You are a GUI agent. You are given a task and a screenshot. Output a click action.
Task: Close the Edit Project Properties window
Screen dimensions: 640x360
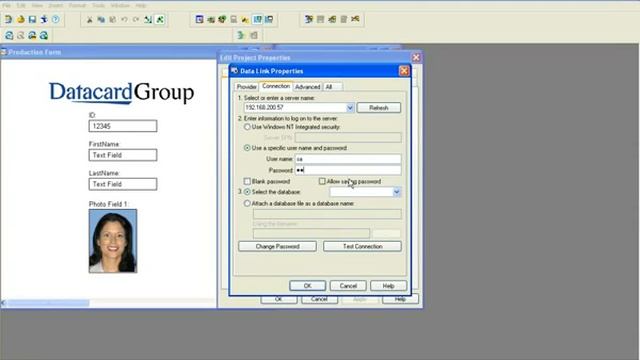tap(416, 57)
